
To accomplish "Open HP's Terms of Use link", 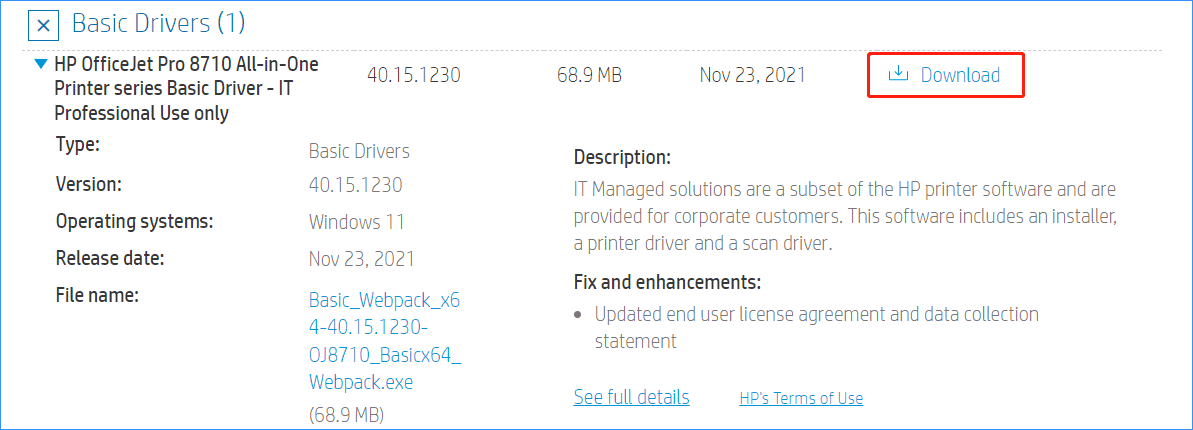I will pos(801,398).
